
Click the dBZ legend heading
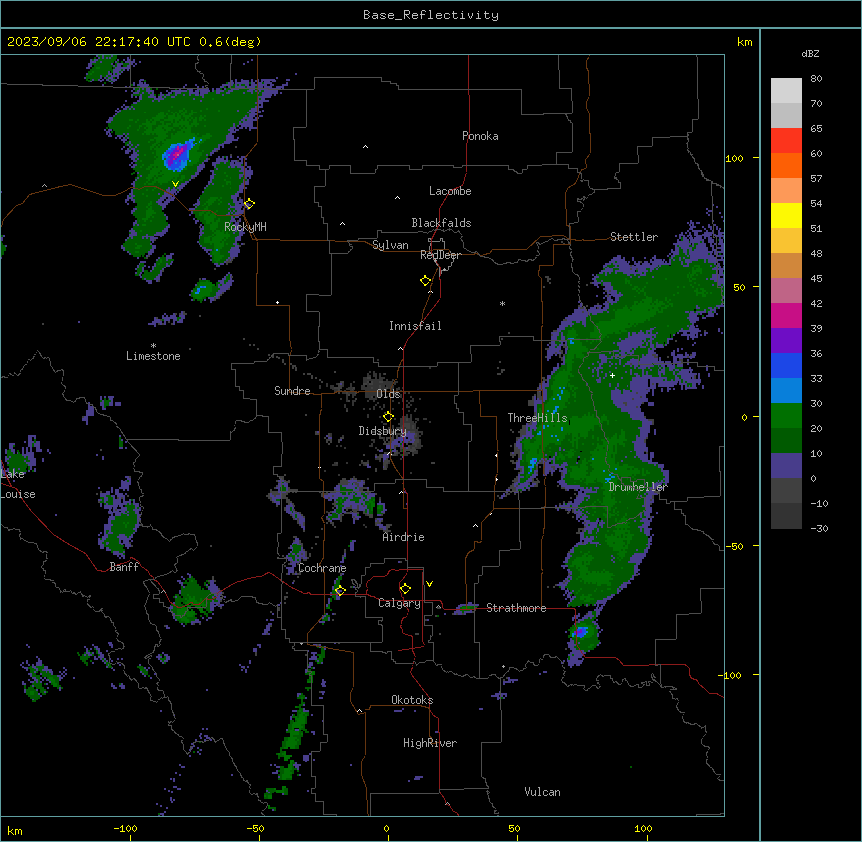pos(810,53)
